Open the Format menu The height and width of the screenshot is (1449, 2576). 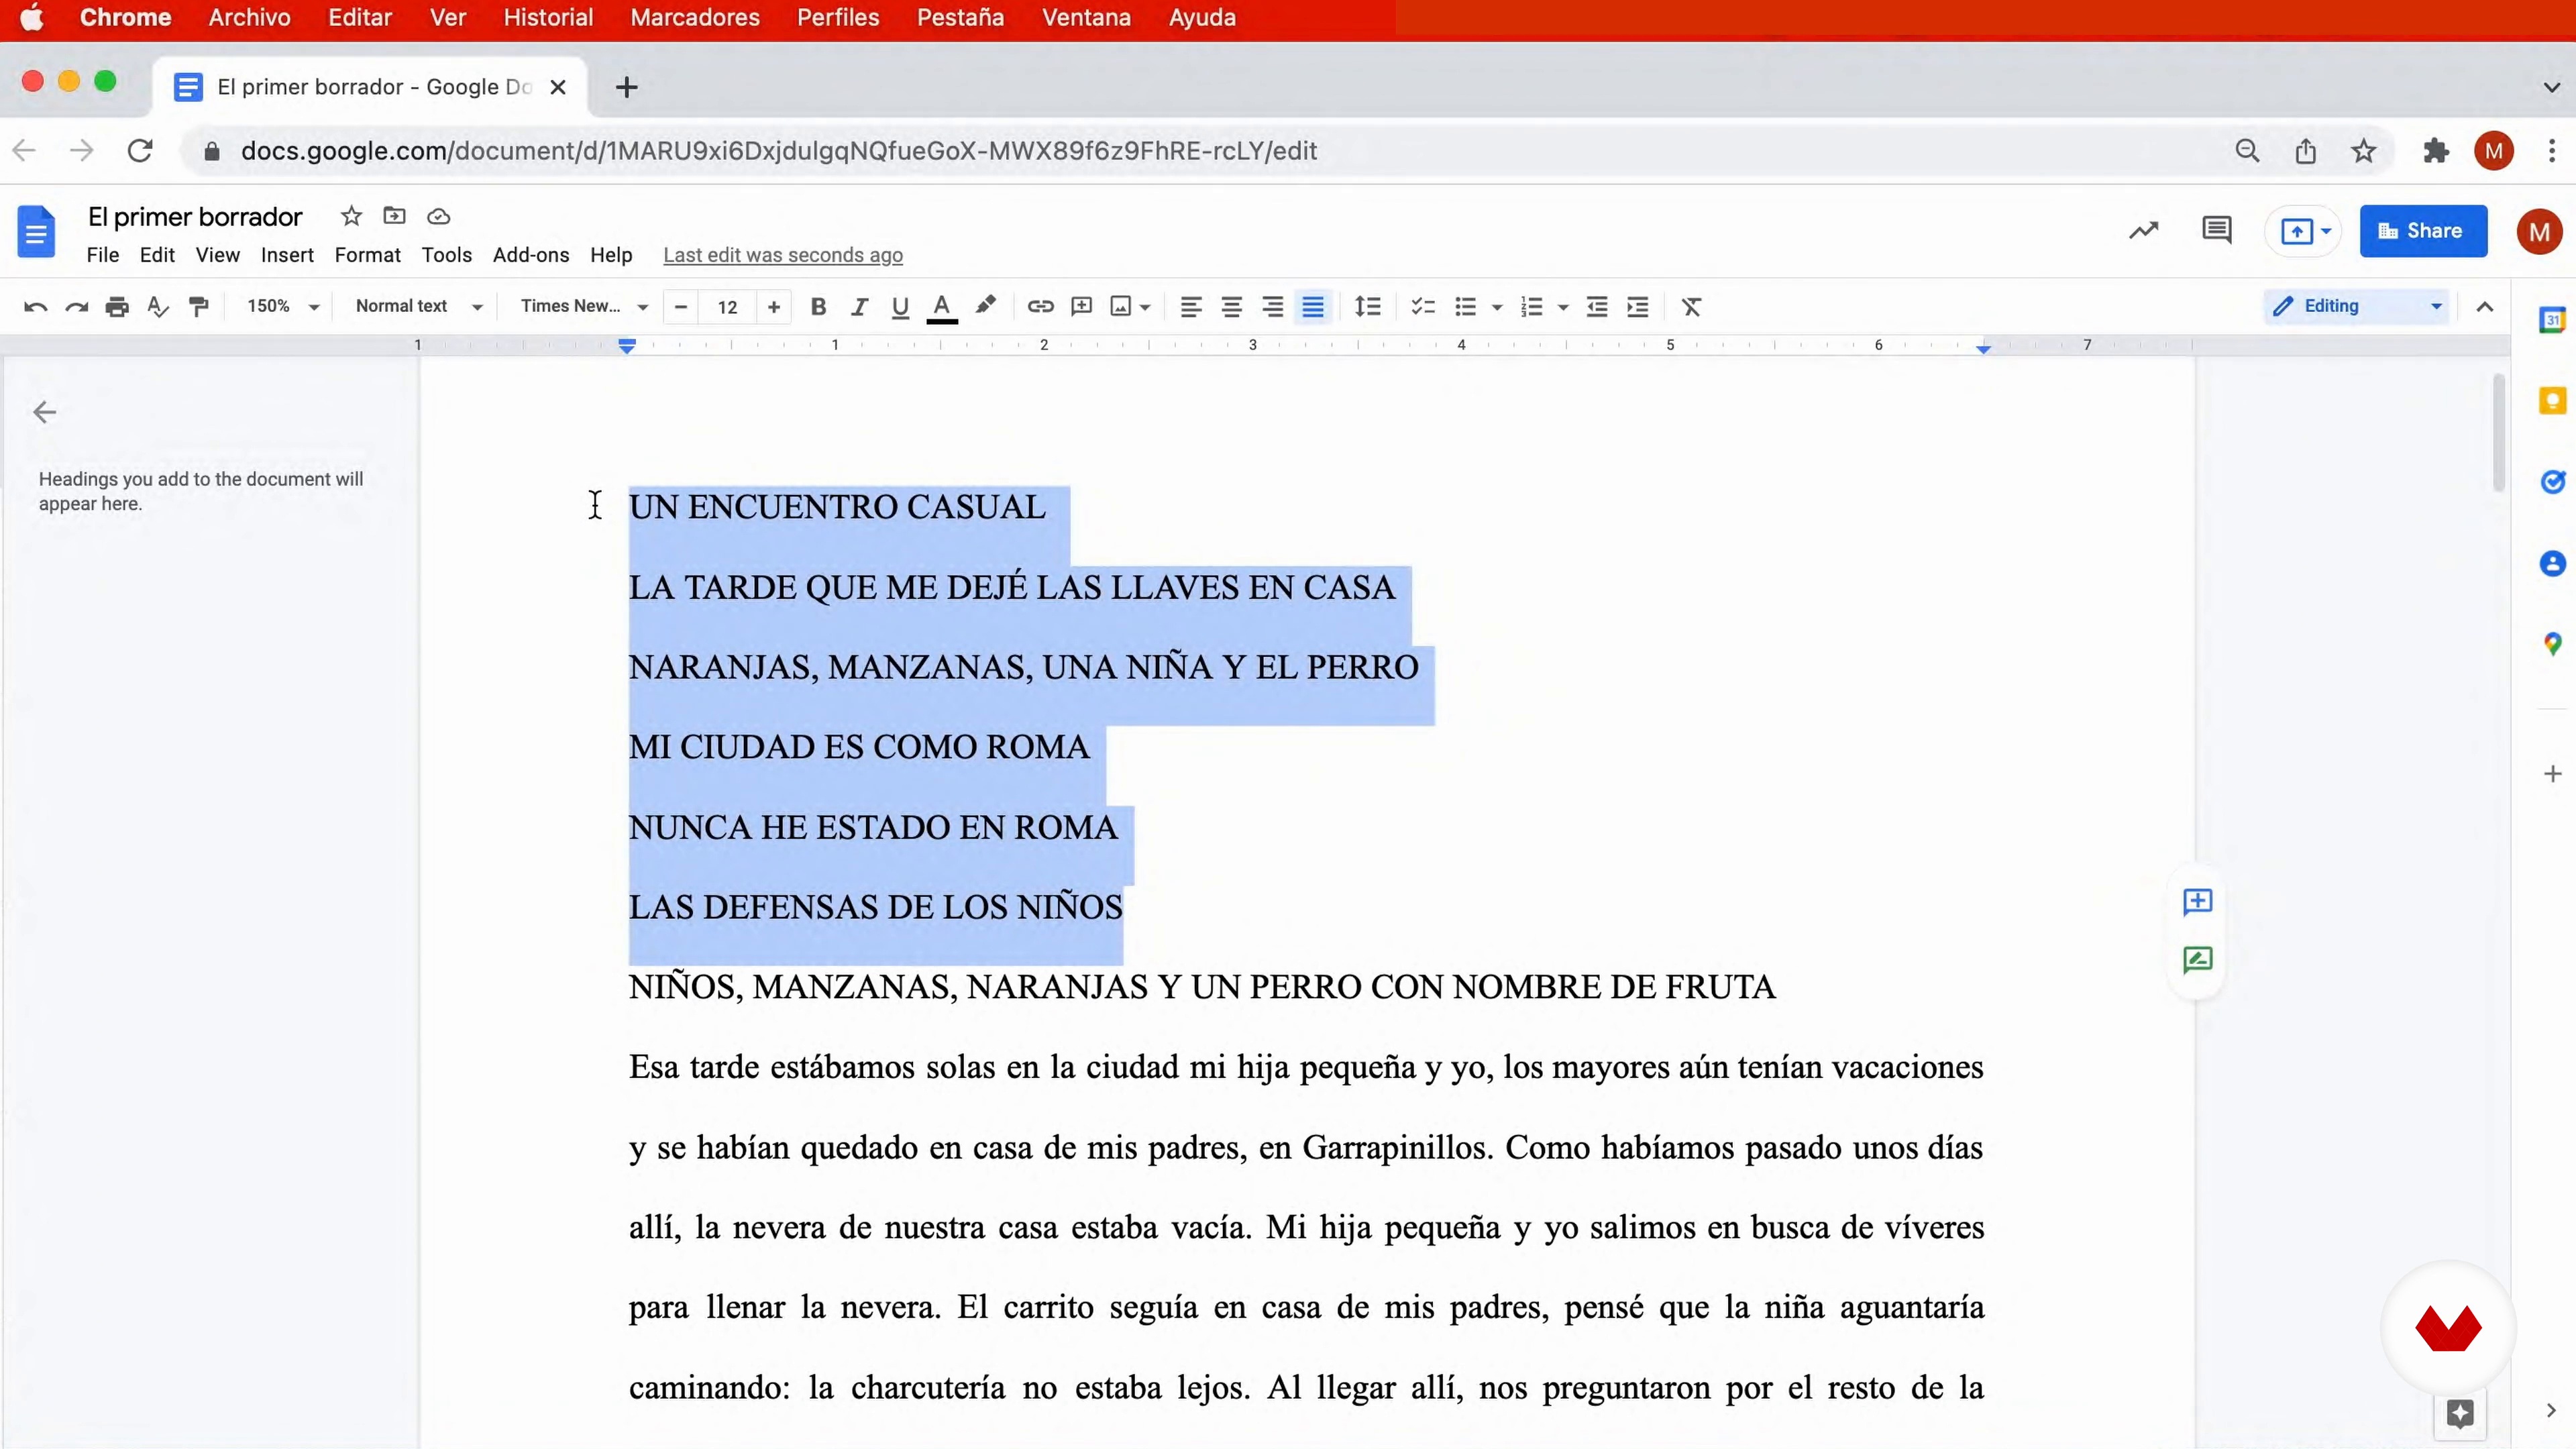click(367, 255)
